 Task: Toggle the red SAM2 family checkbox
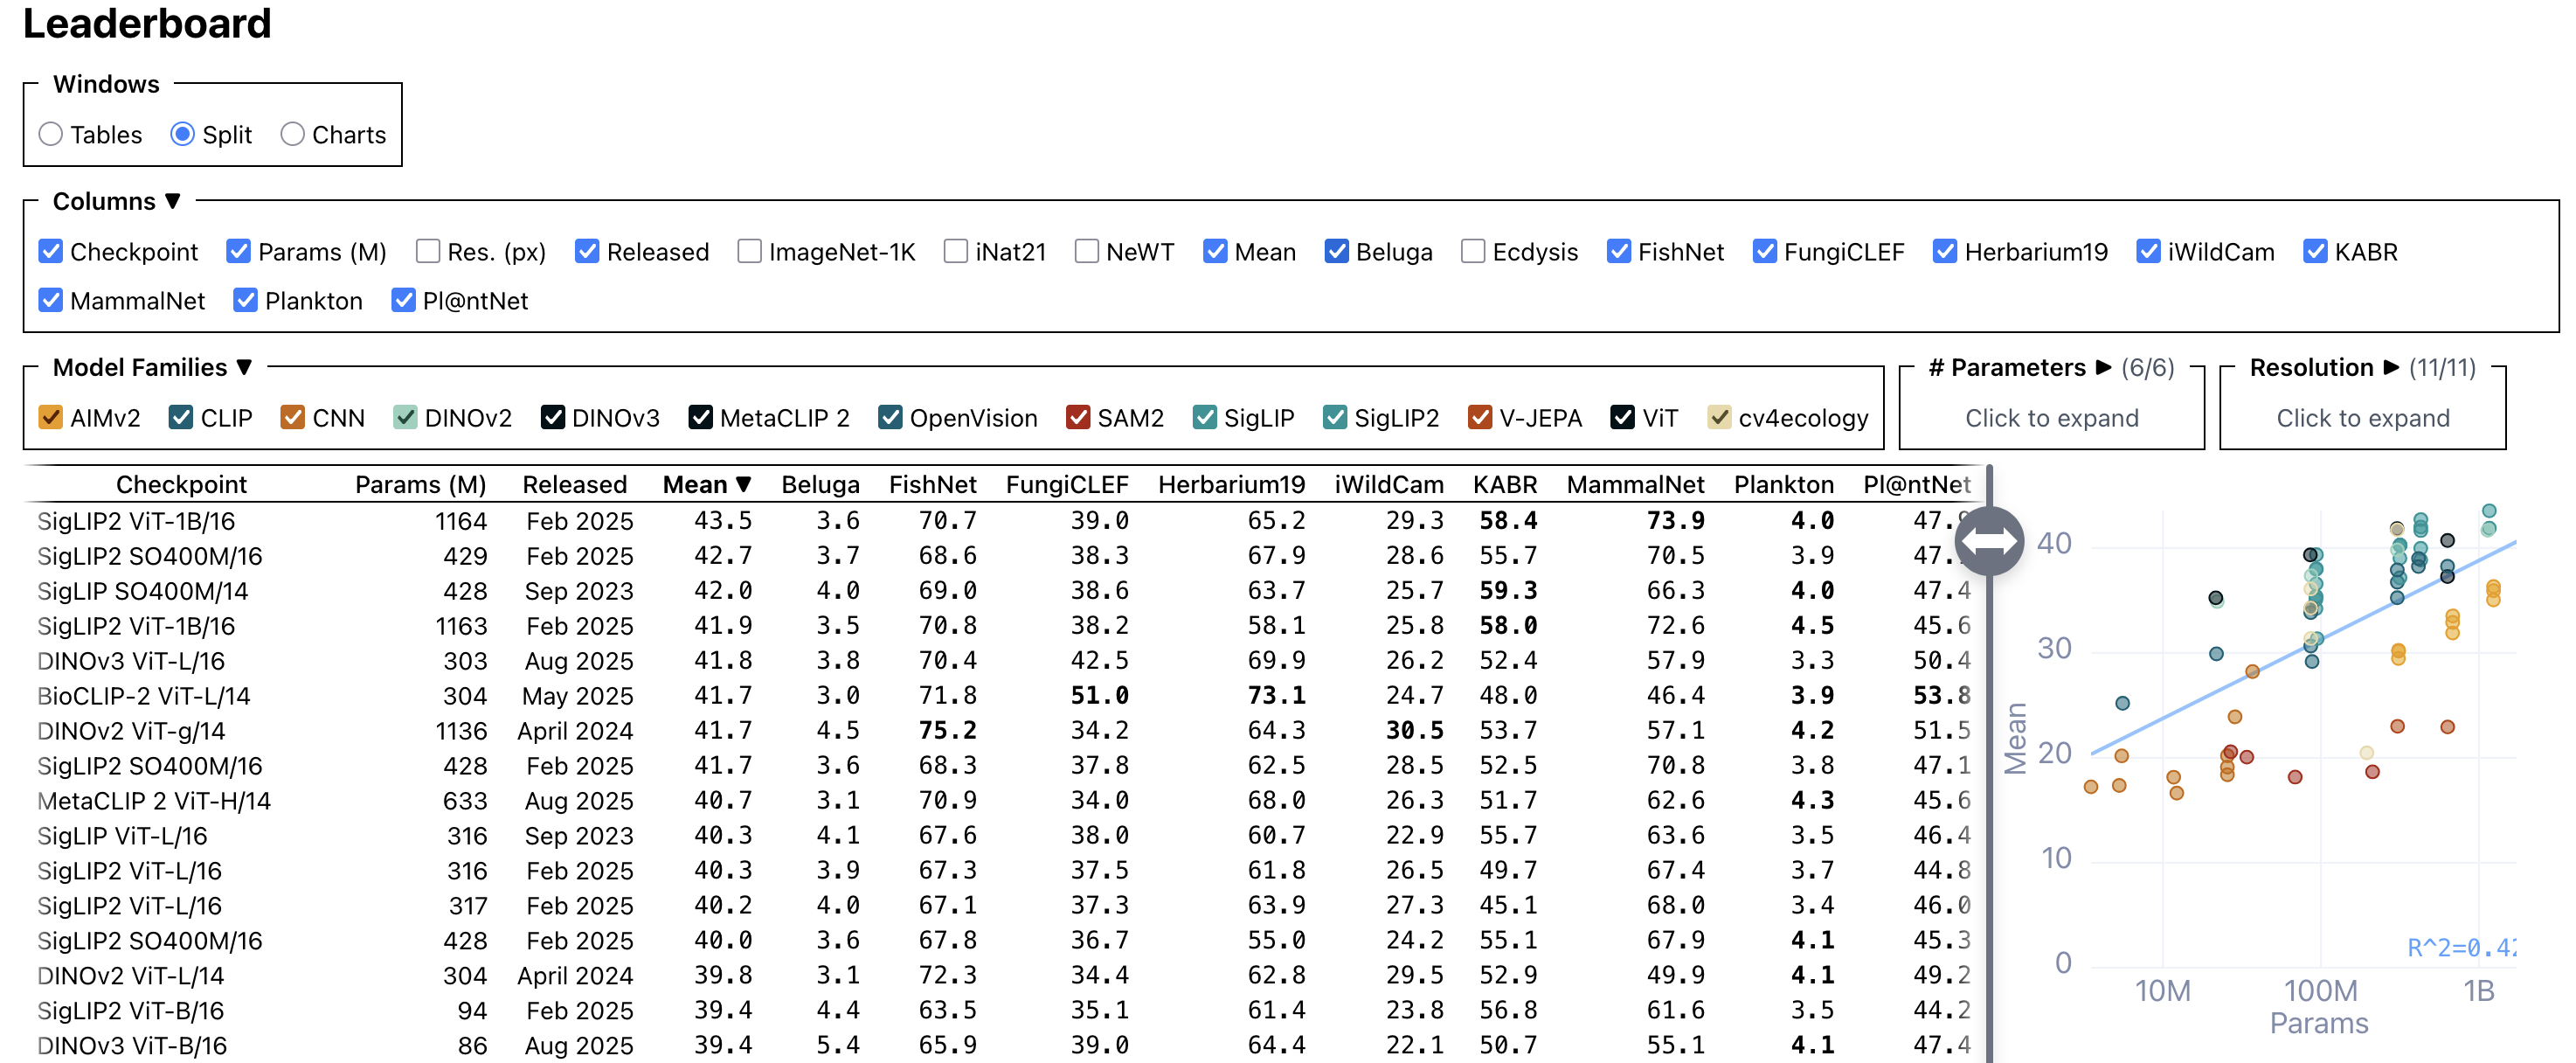[x=1077, y=417]
